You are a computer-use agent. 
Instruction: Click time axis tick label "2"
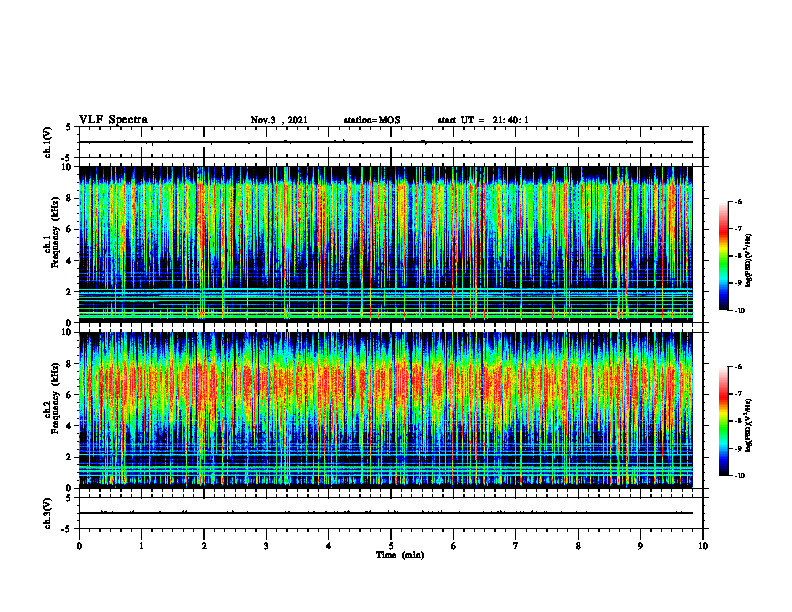pyautogui.click(x=204, y=546)
